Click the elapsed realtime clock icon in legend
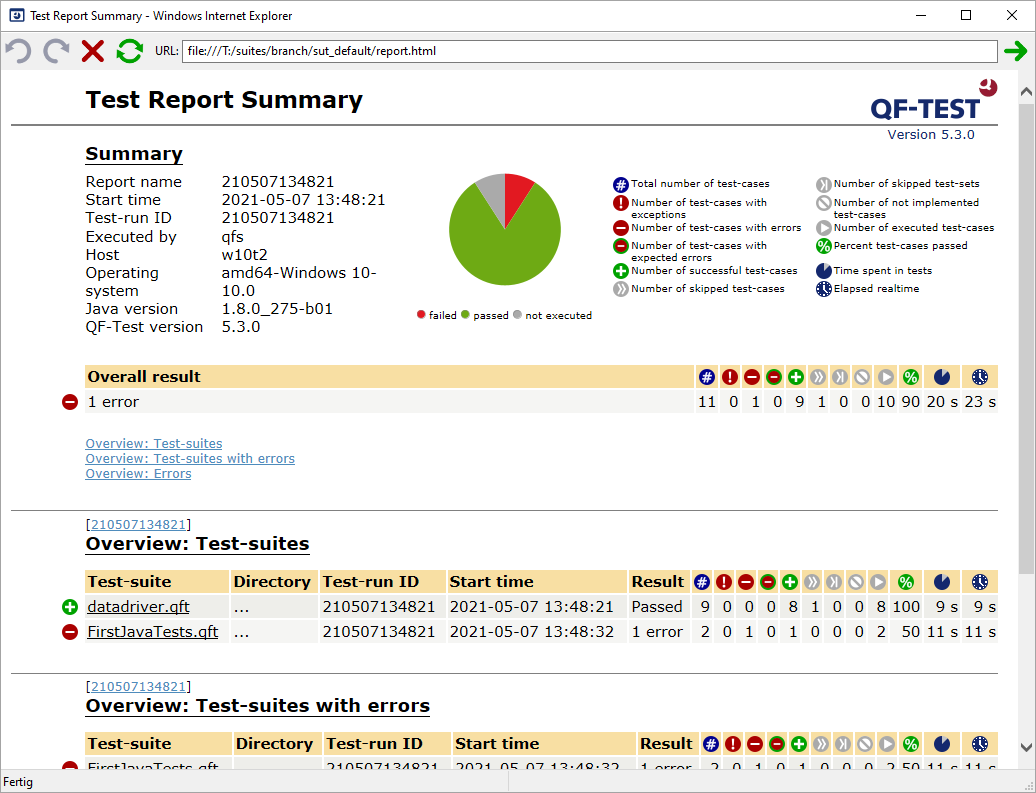This screenshot has width=1036, height=793. 823,289
